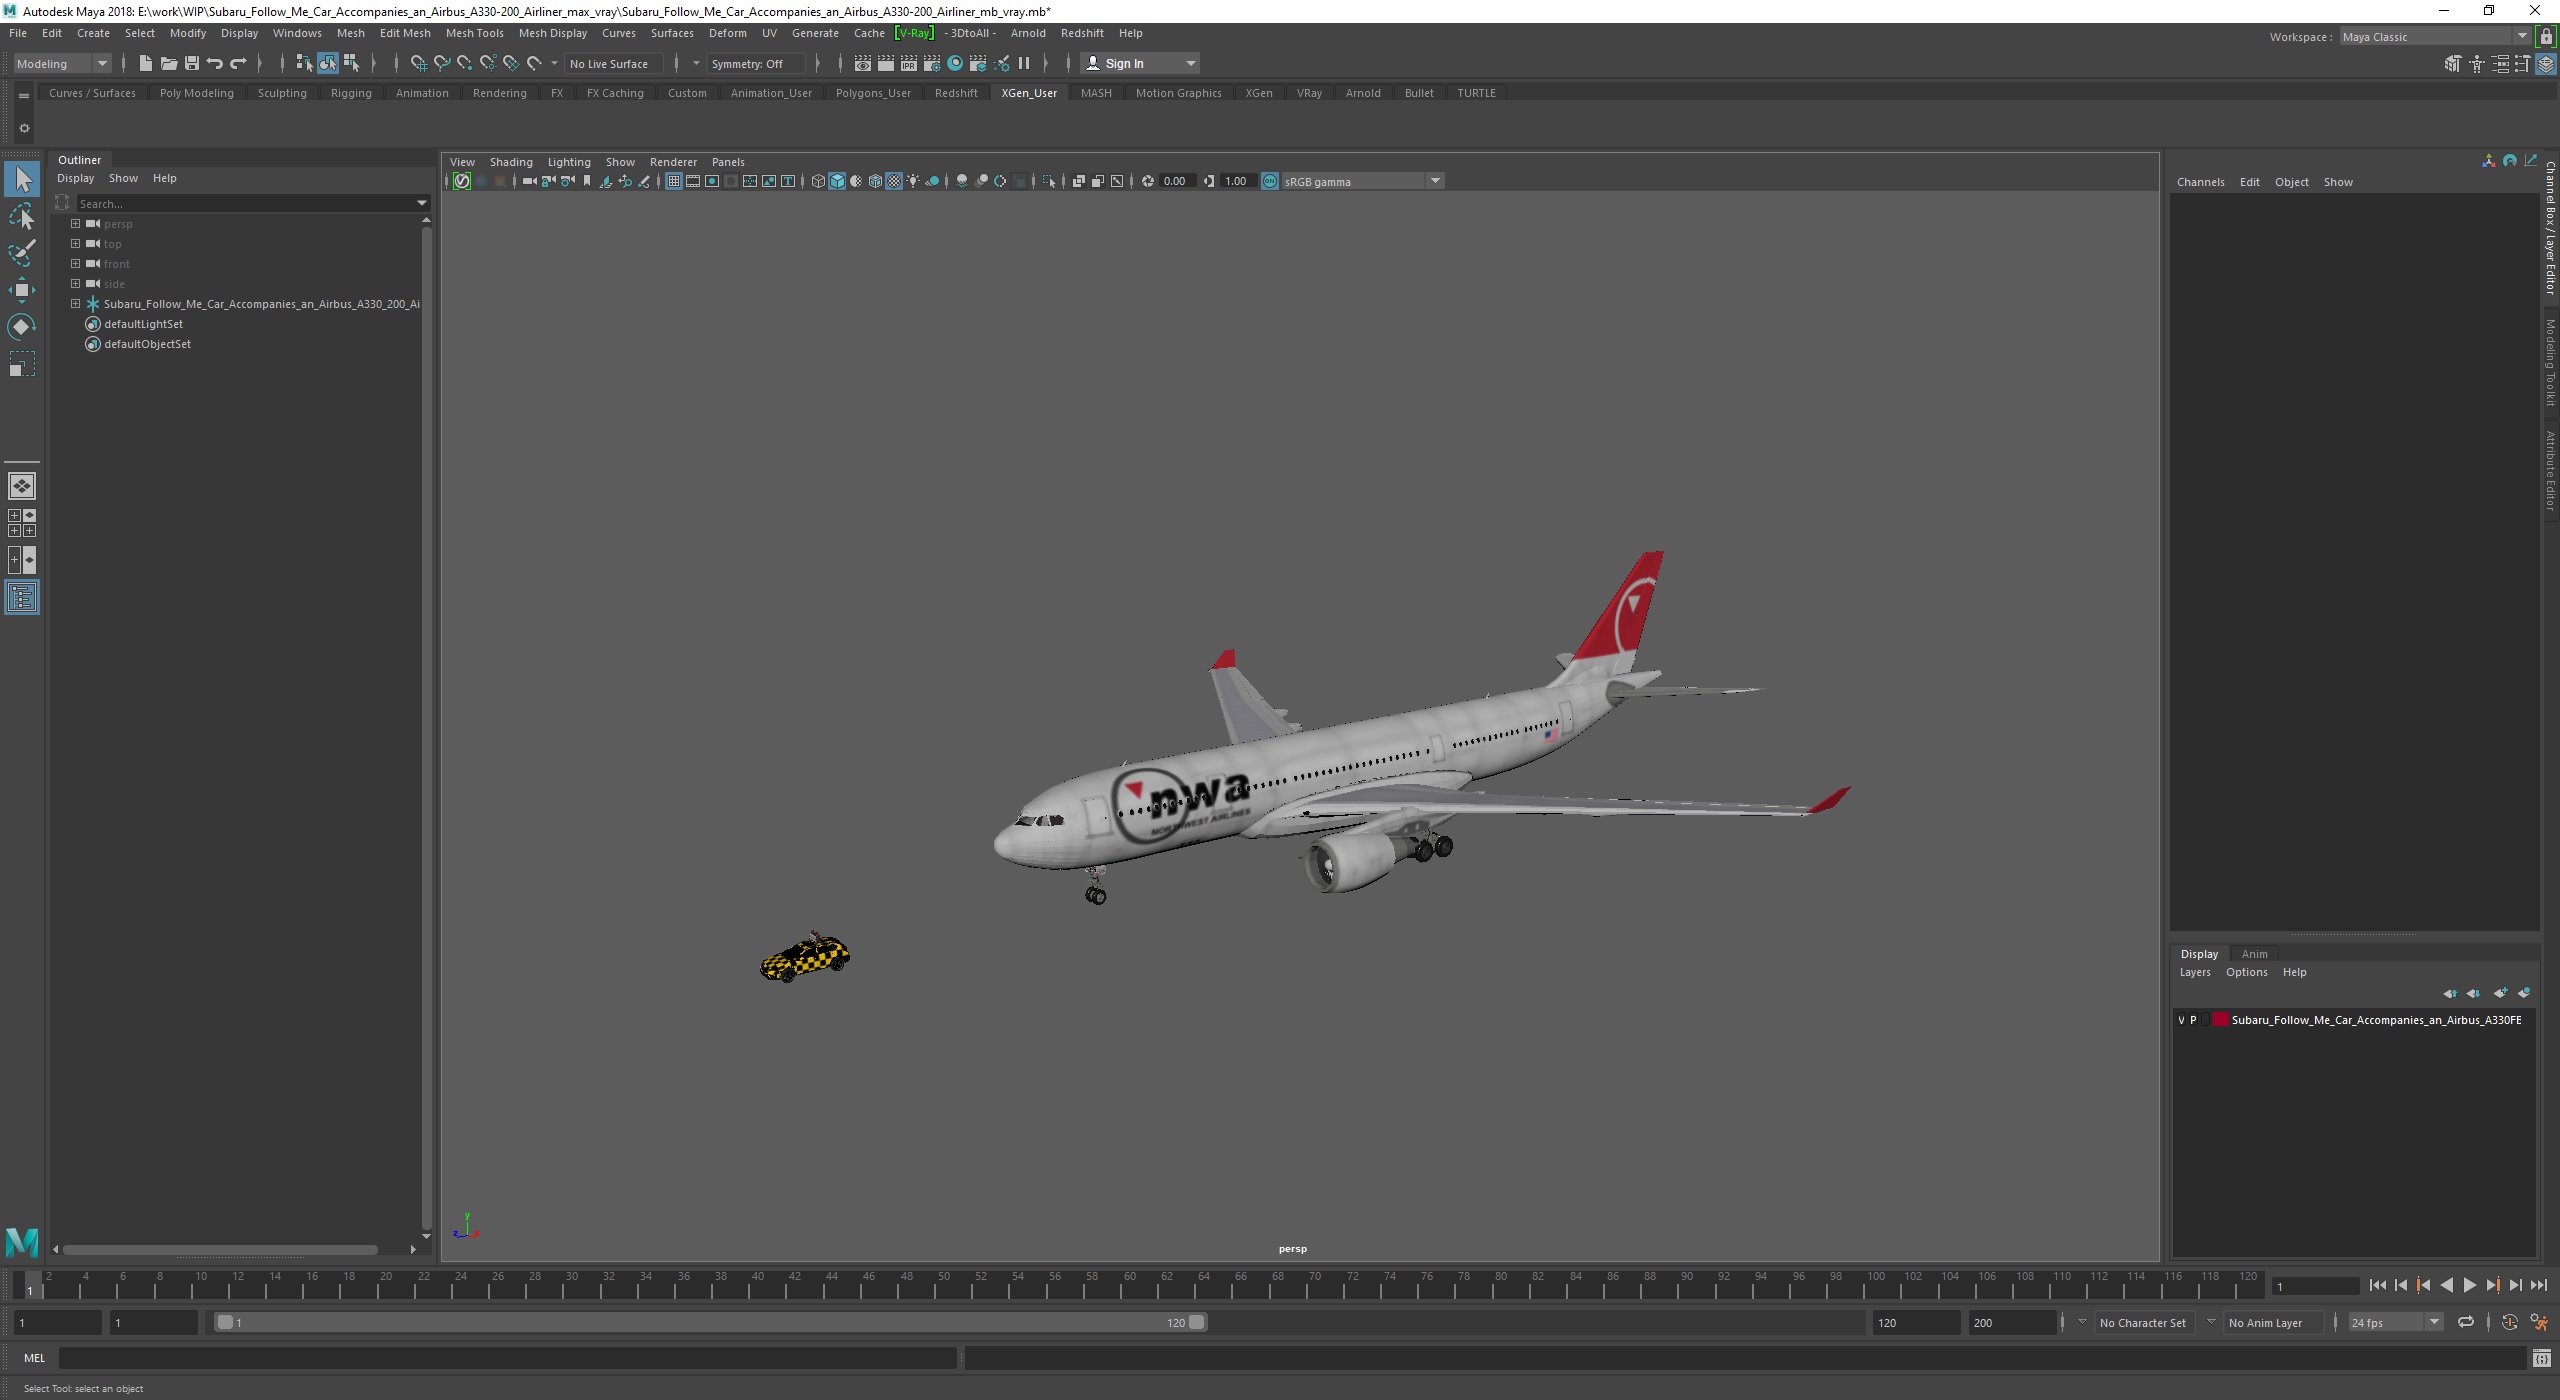The height and width of the screenshot is (1400, 2560).
Task: Open the Mesh Tools menu
Action: (474, 33)
